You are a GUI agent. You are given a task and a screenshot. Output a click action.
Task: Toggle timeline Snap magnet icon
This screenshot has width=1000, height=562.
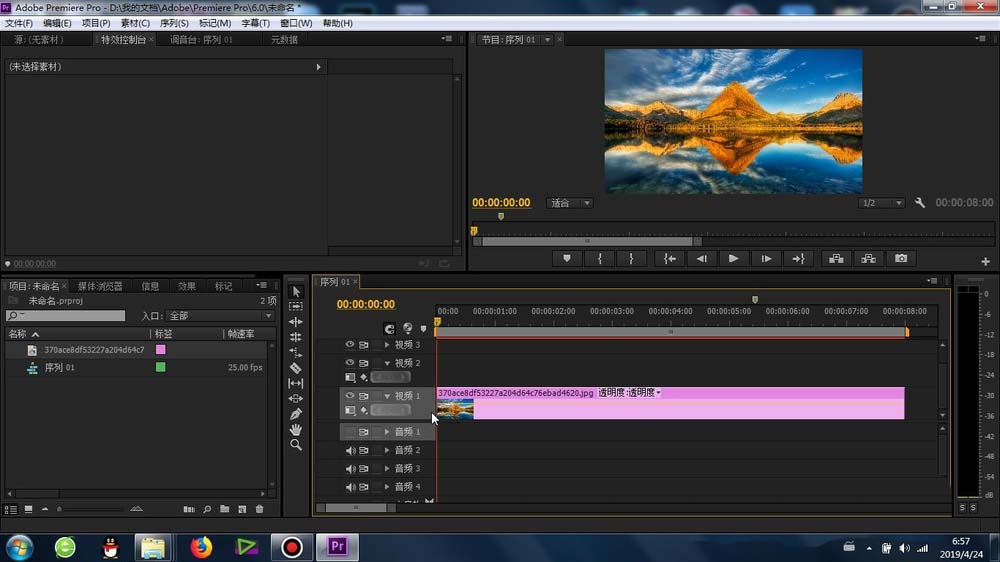click(390, 329)
